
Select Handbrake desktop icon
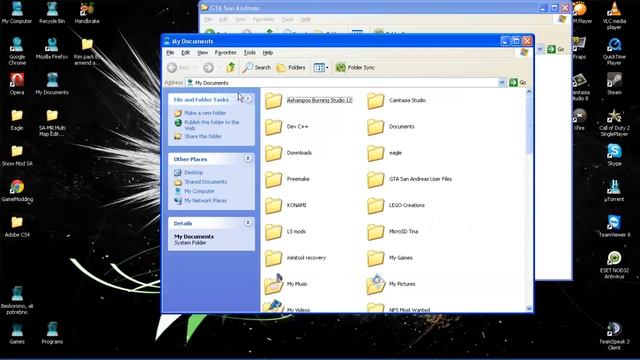coord(87,13)
